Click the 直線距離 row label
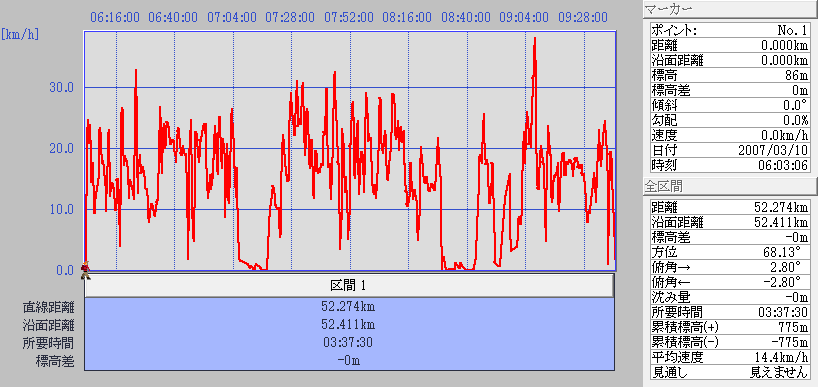Screen dimensions: 818x387 pos(48,307)
